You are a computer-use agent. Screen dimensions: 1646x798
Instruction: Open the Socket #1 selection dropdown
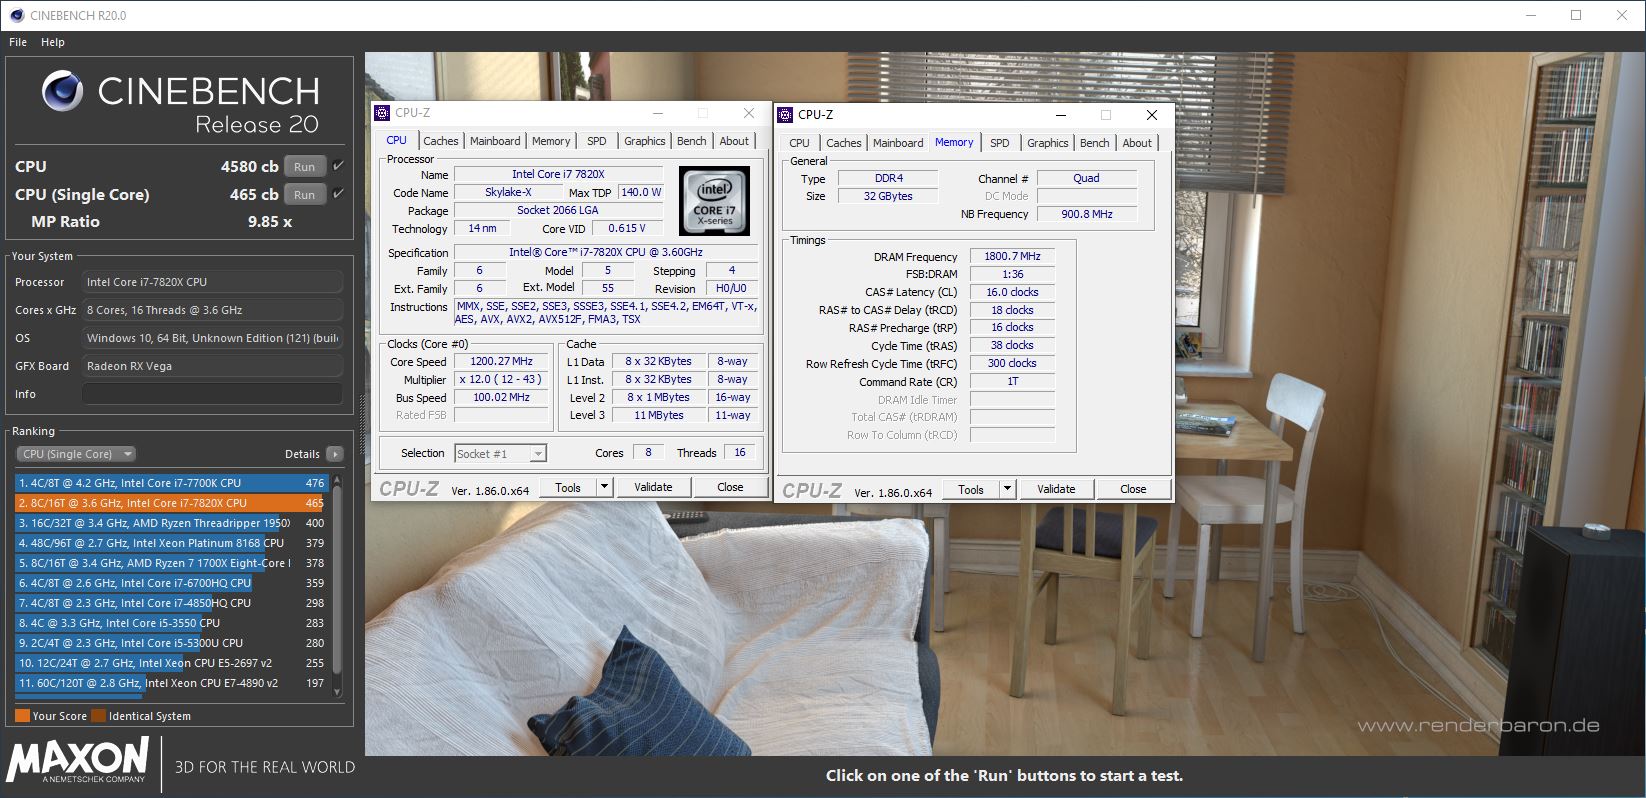pos(500,453)
